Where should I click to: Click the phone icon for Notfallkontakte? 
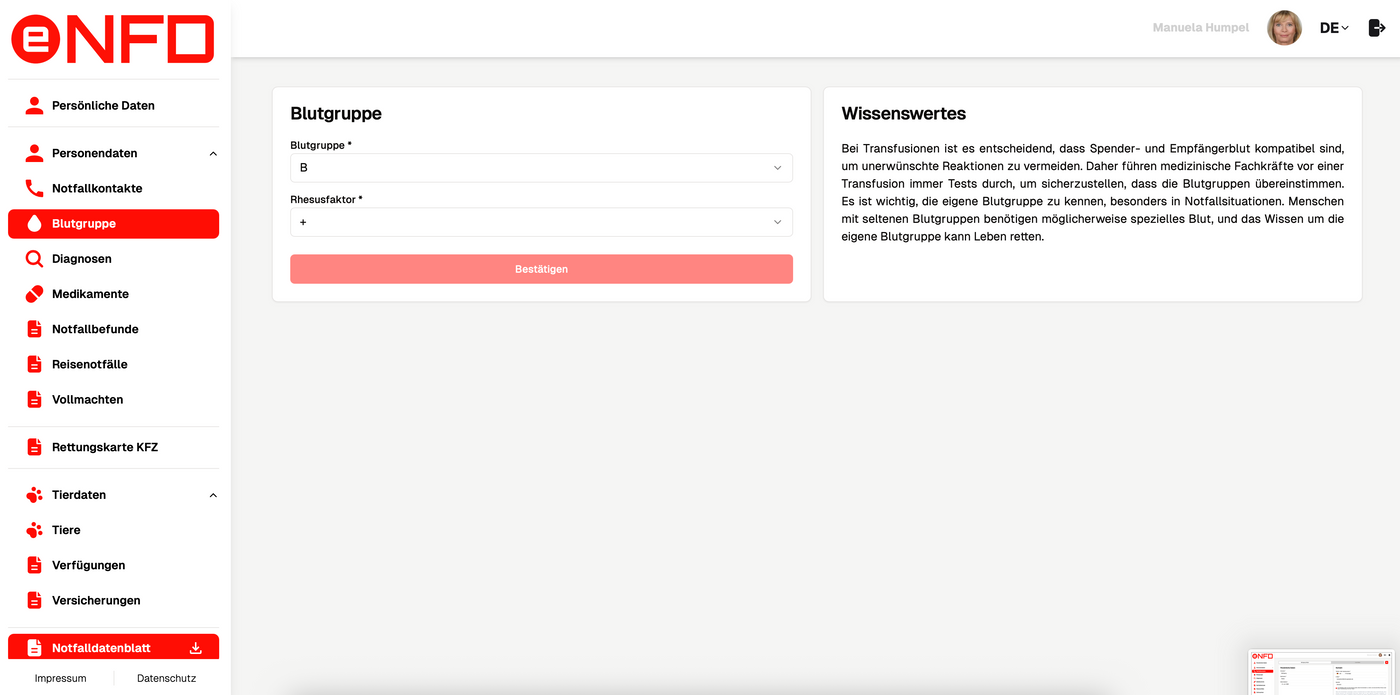[x=34, y=188]
